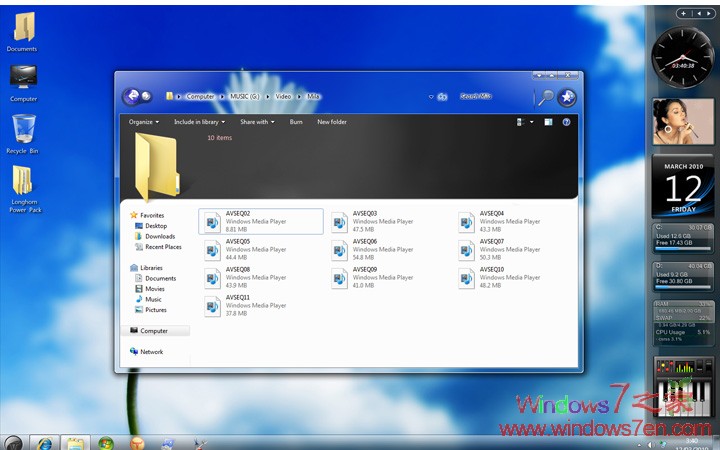Expand the arrow after Computer breadcrumb
This screenshot has height=450, width=720.
pyautogui.click(x=221, y=96)
